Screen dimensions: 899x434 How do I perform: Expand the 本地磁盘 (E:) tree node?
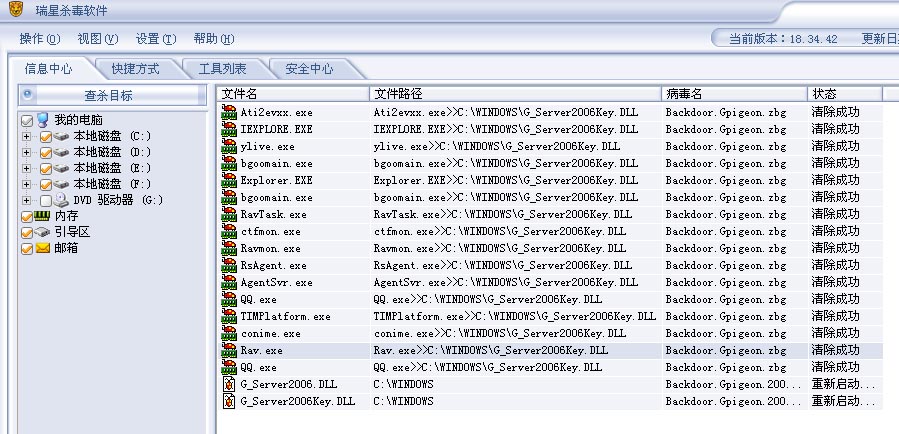coord(26,169)
